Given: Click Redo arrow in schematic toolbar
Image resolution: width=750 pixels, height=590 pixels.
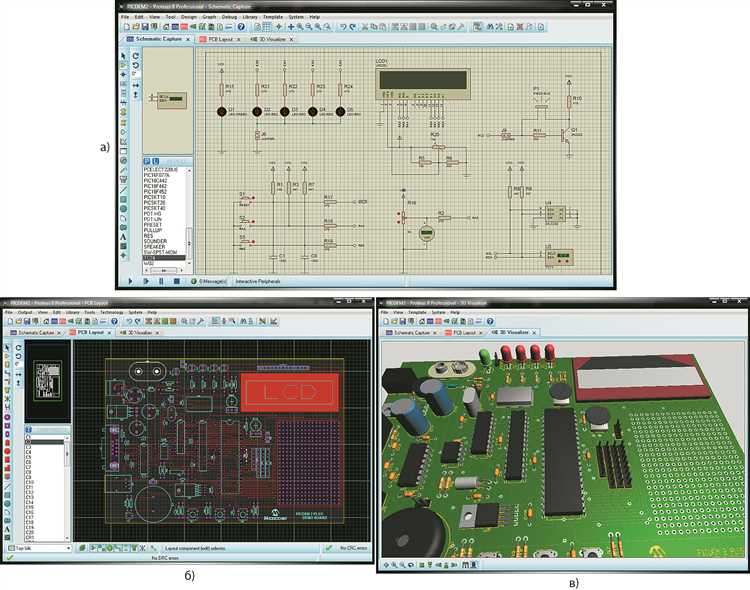Looking at the screenshot, I should 353,27.
